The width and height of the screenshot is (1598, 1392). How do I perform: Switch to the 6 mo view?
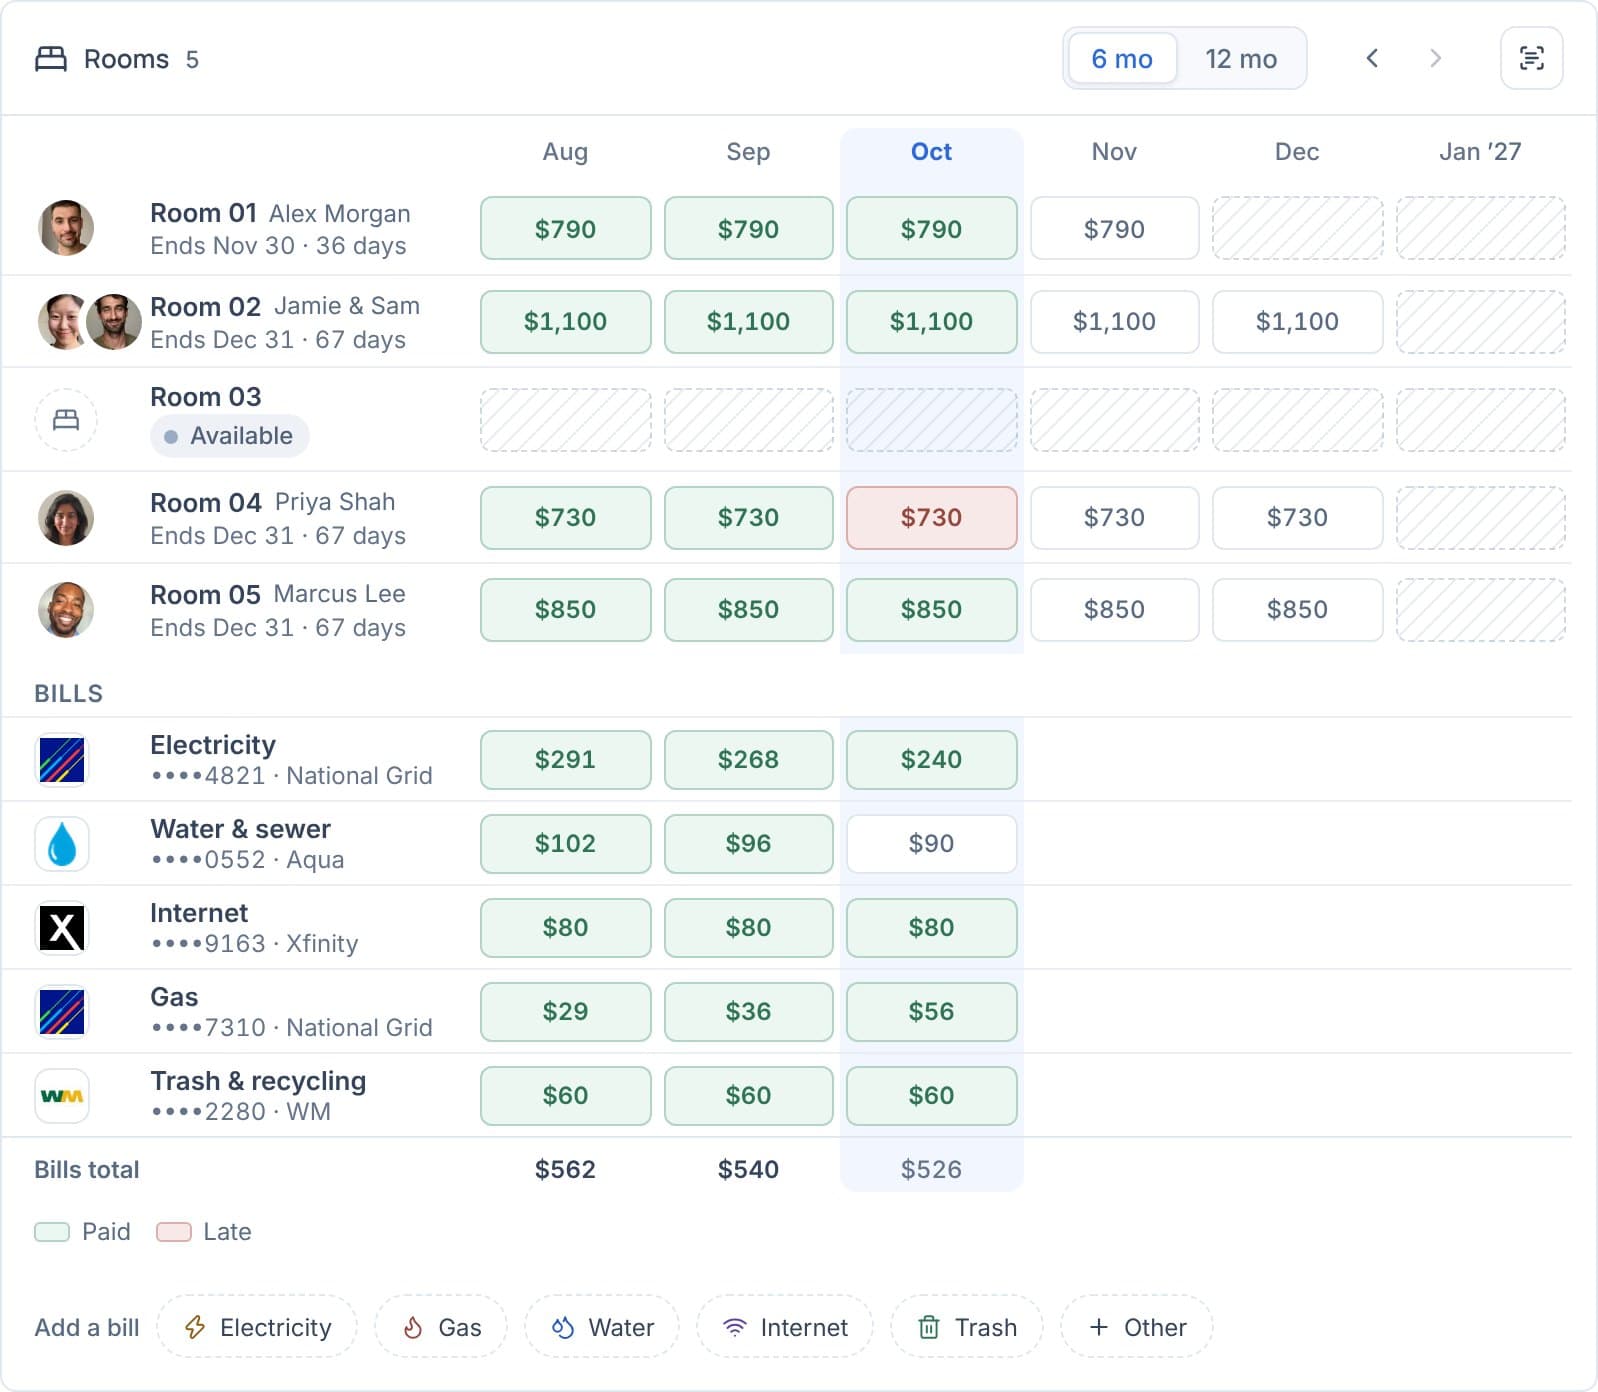pos(1121,59)
